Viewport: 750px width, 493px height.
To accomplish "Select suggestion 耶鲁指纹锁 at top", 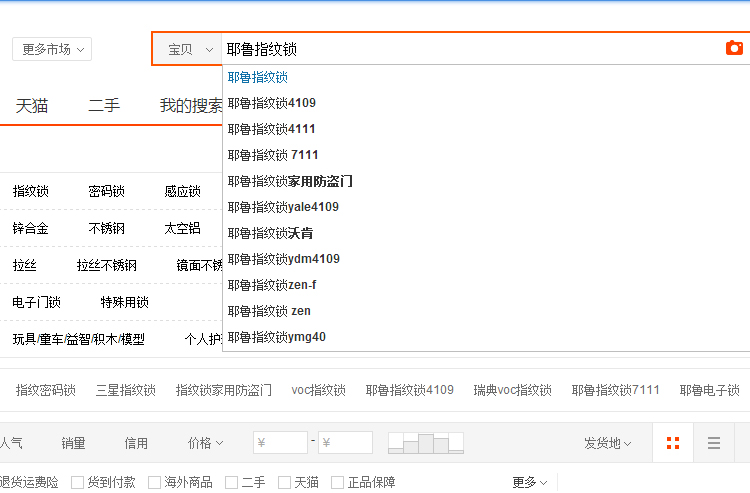I will pos(486,77).
